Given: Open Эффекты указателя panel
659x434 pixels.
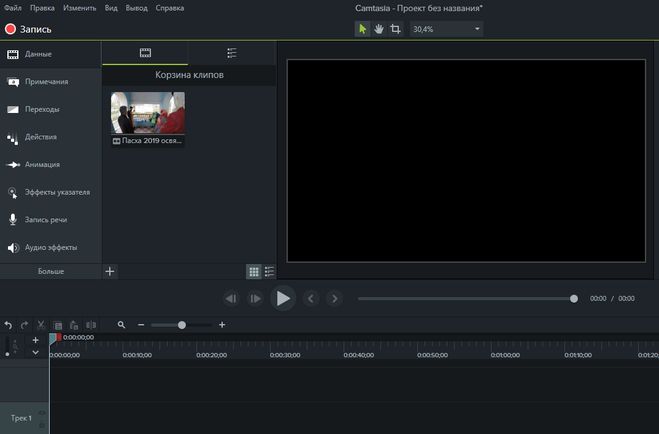Looking at the screenshot, I should tap(50, 192).
